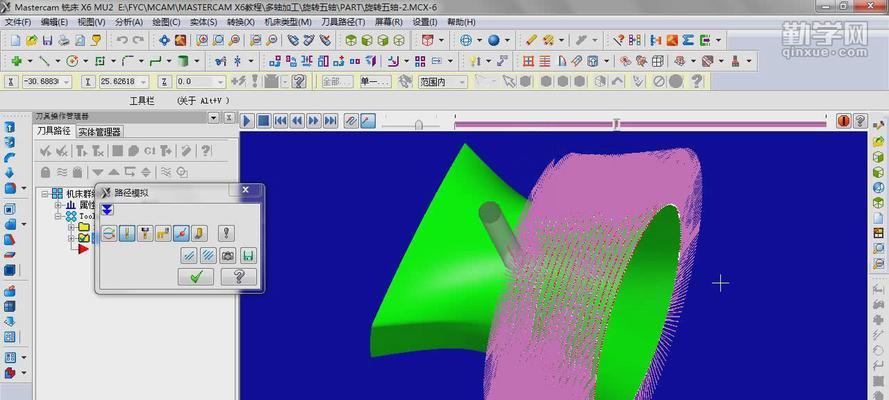Select the red insert arrow in tree
The image size is (889, 400).
click(x=83, y=249)
